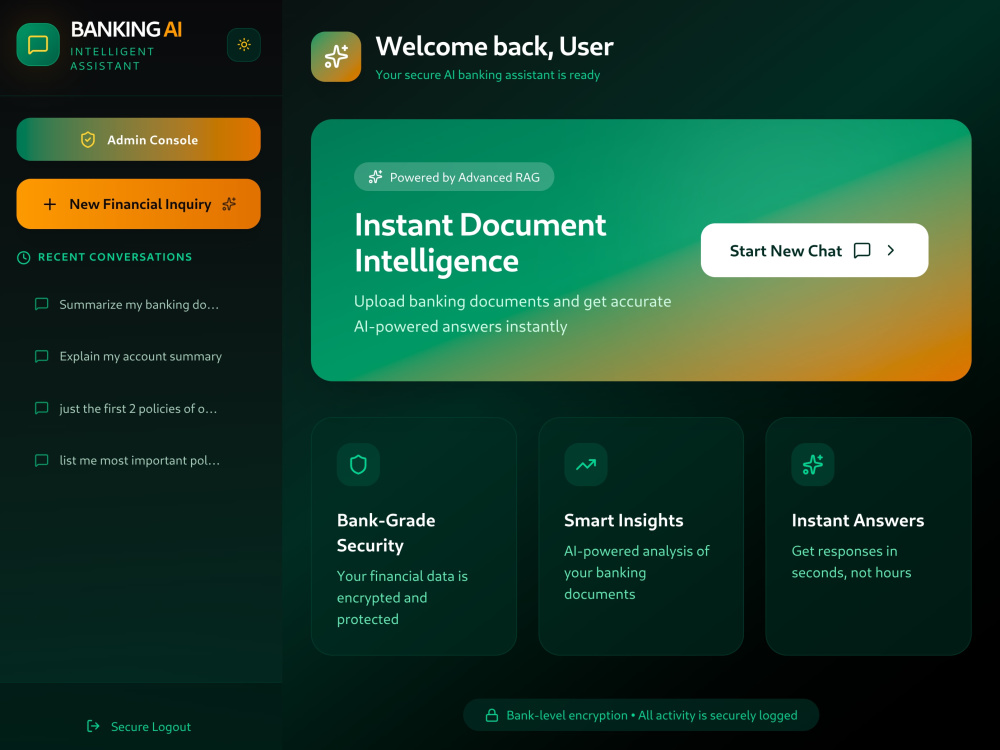Click chat icon beside 'list me most important pol…'
This screenshot has width=1000, height=750.
(41, 460)
